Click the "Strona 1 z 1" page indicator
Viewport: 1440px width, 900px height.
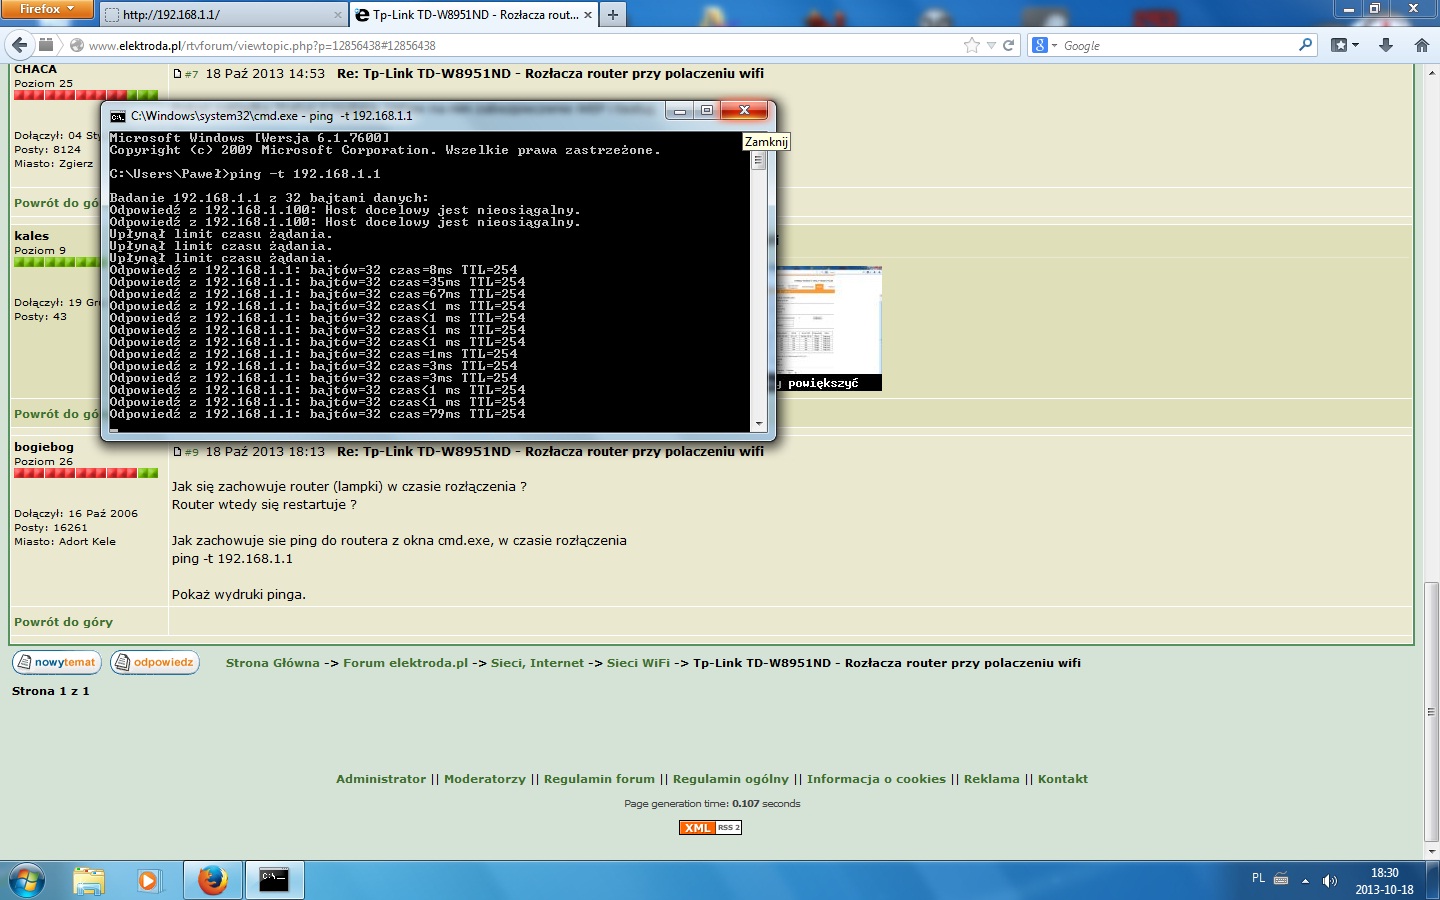[x=51, y=691]
